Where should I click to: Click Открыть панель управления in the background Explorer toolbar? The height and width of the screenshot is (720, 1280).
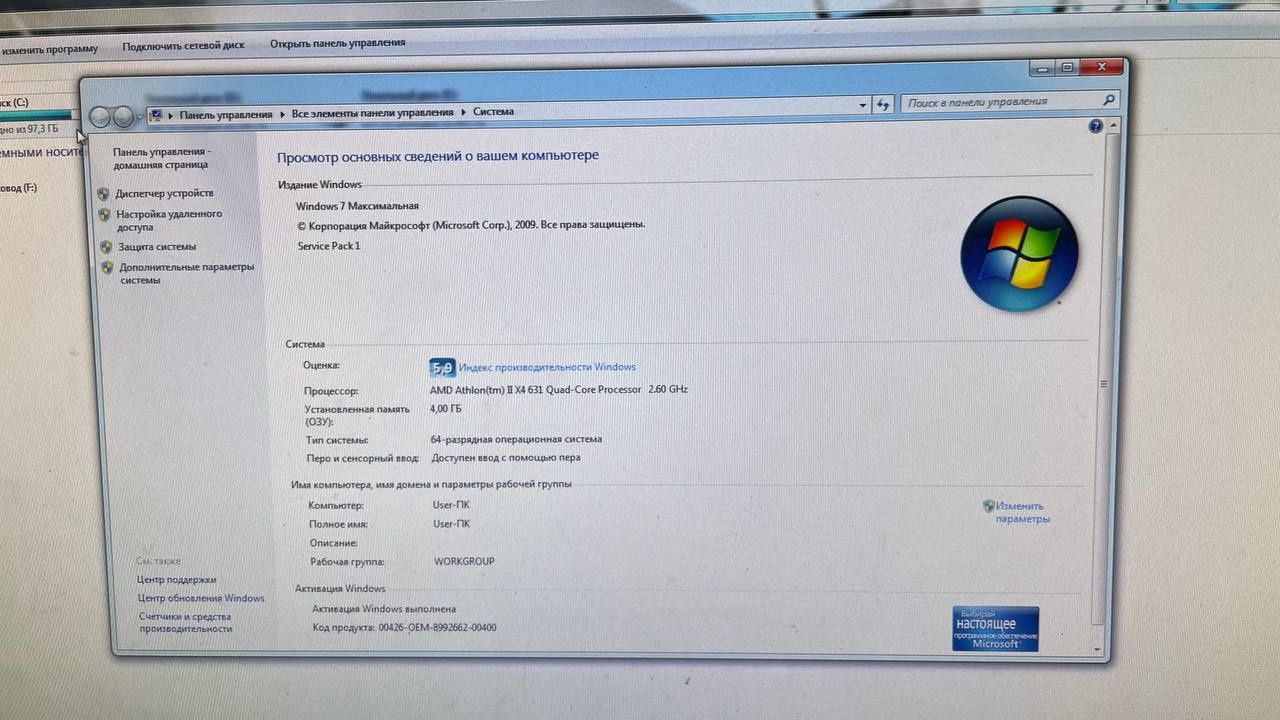coord(338,43)
